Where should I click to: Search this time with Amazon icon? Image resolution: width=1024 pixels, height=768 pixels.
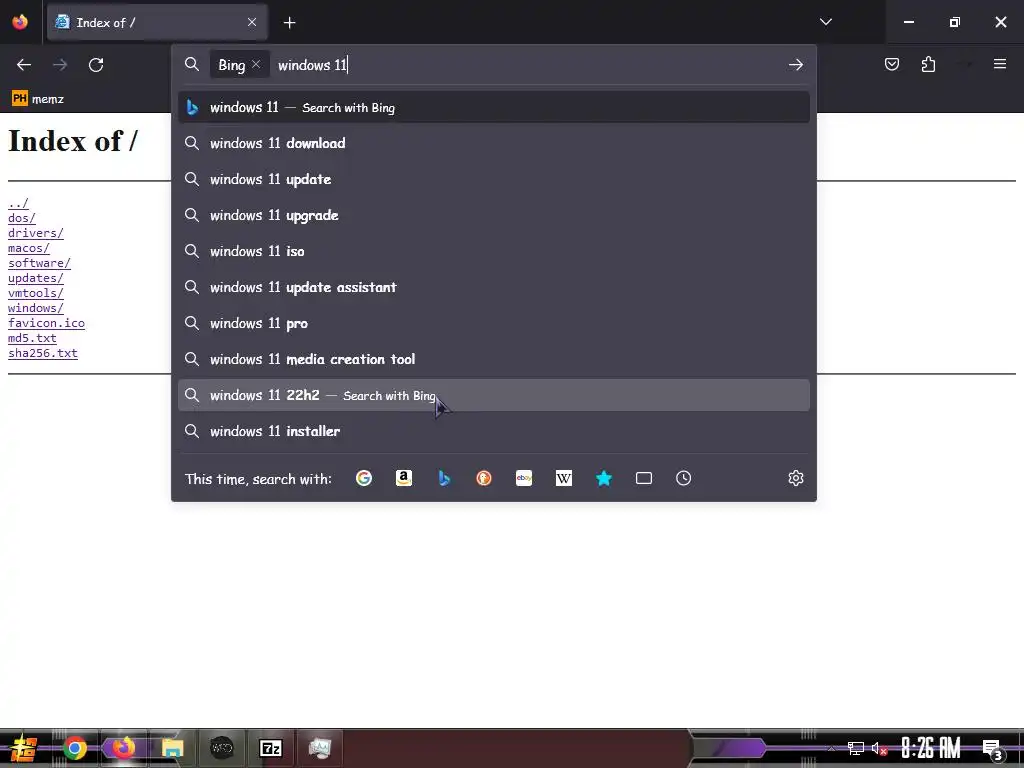click(x=404, y=478)
